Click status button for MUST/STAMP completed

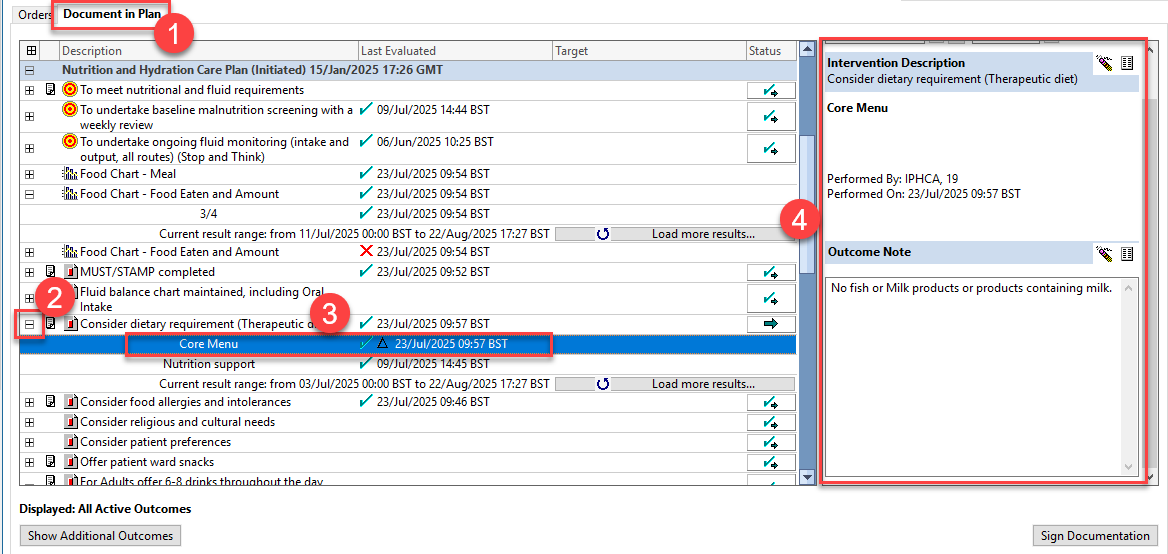[x=771, y=273]
